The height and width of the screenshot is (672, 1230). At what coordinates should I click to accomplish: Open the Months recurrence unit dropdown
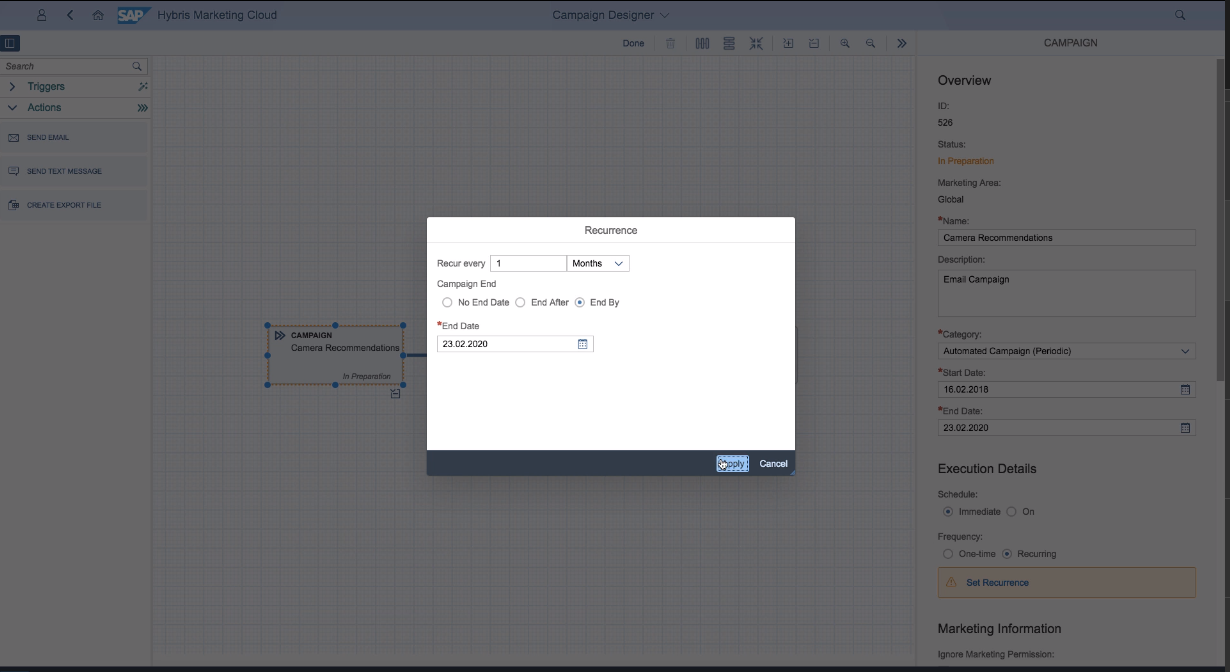(x=598, y=264)
